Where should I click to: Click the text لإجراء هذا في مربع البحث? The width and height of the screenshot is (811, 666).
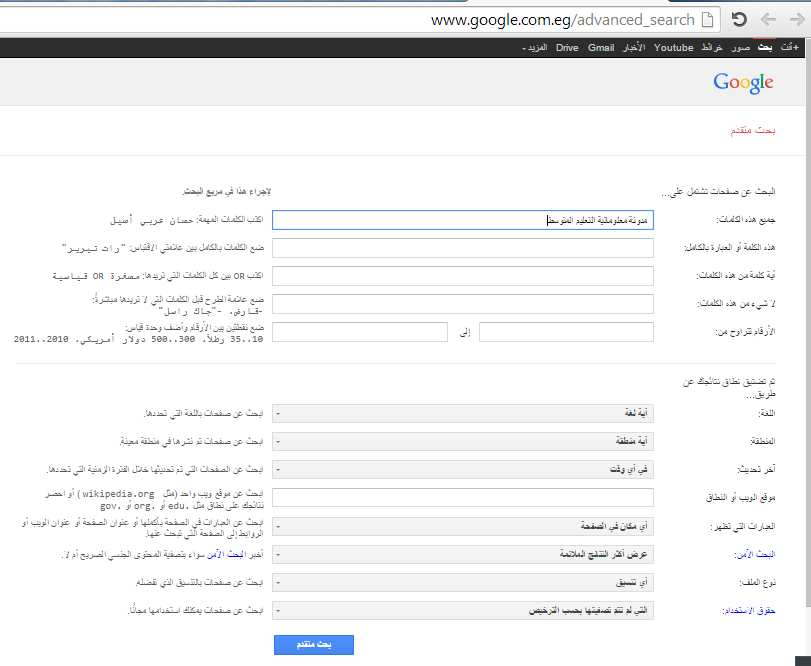(x=227, y=192)
